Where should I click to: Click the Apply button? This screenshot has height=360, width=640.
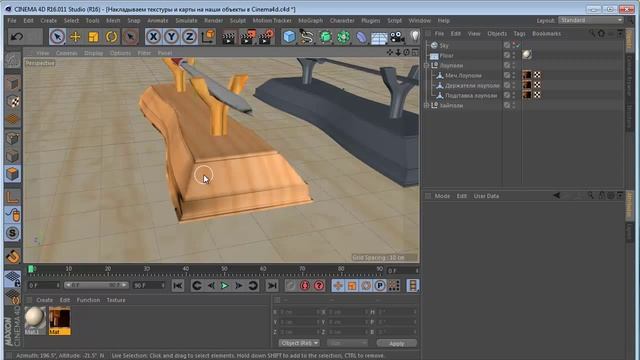tap(397, 343)
